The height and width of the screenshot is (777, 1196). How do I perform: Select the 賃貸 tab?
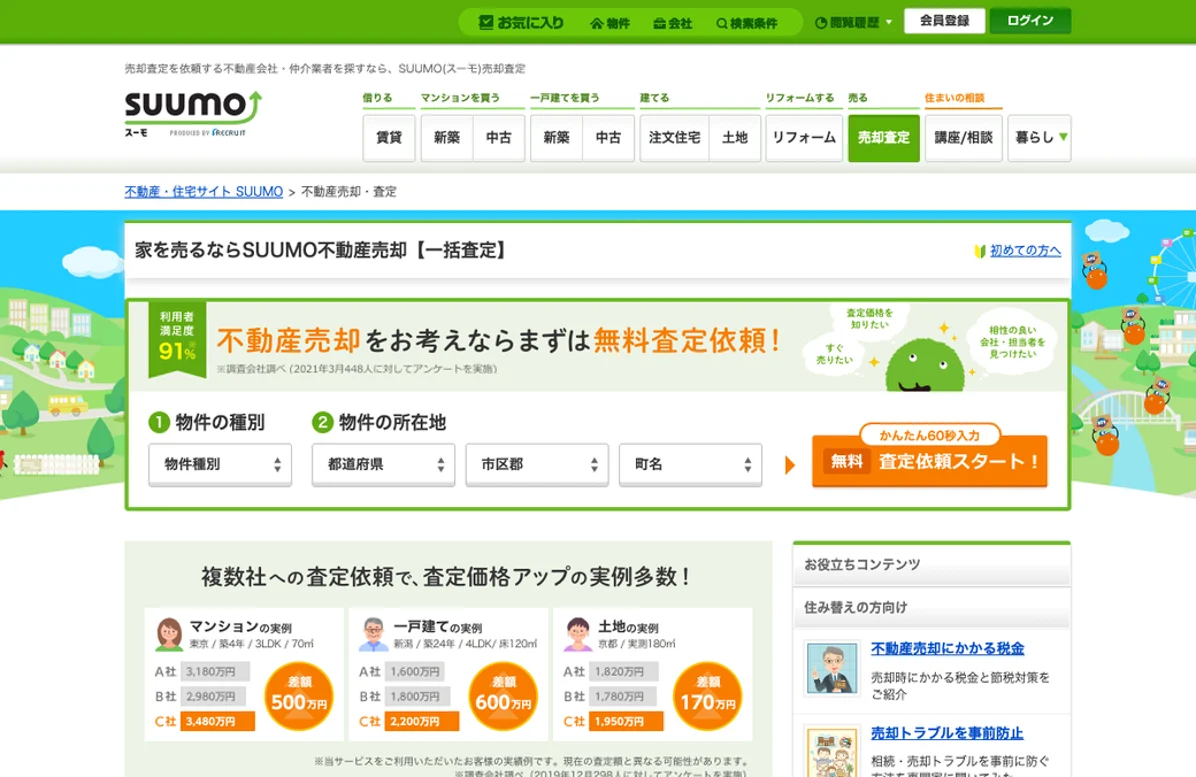[x=389, y=138]
